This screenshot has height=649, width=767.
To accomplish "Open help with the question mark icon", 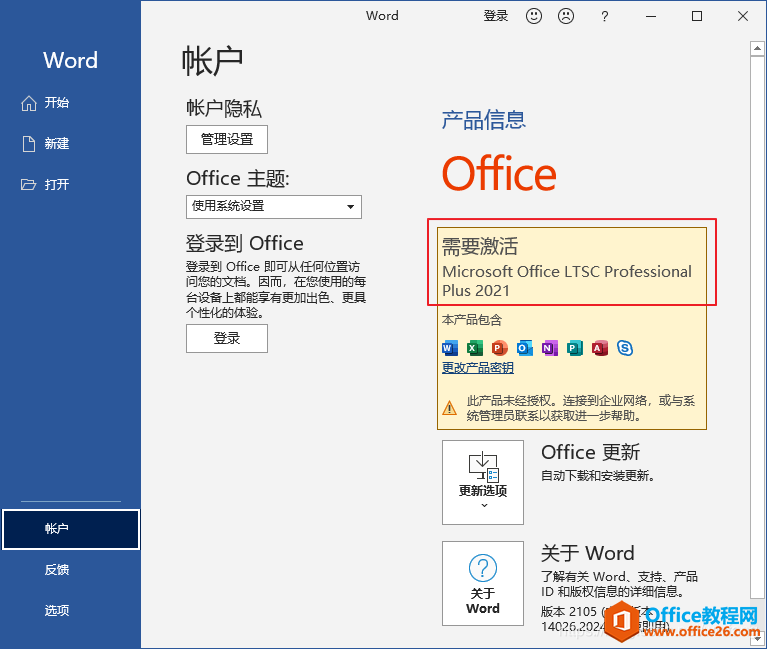I will (x=604, y=16).
